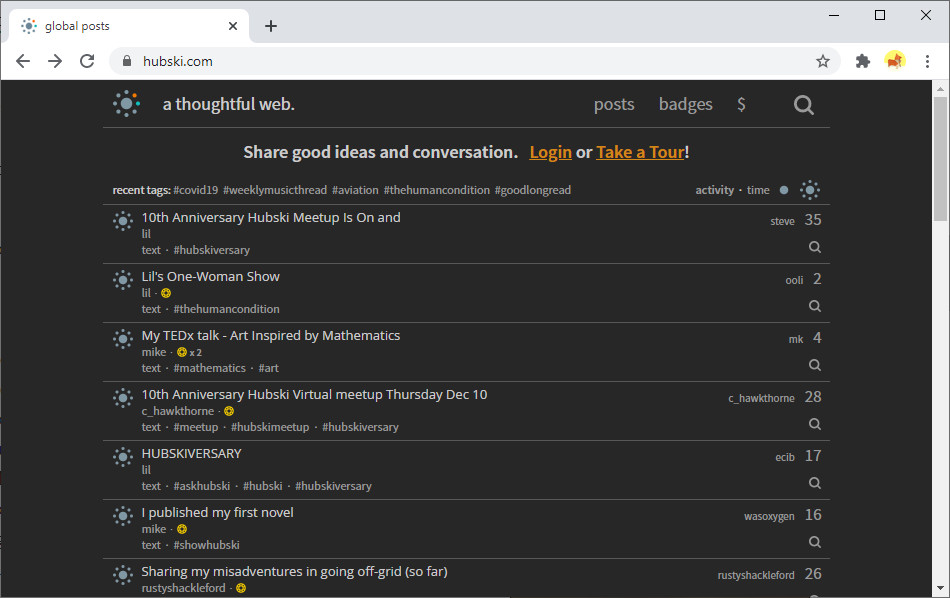
Task: Sort posts by activity
Action: click(714, 190)
